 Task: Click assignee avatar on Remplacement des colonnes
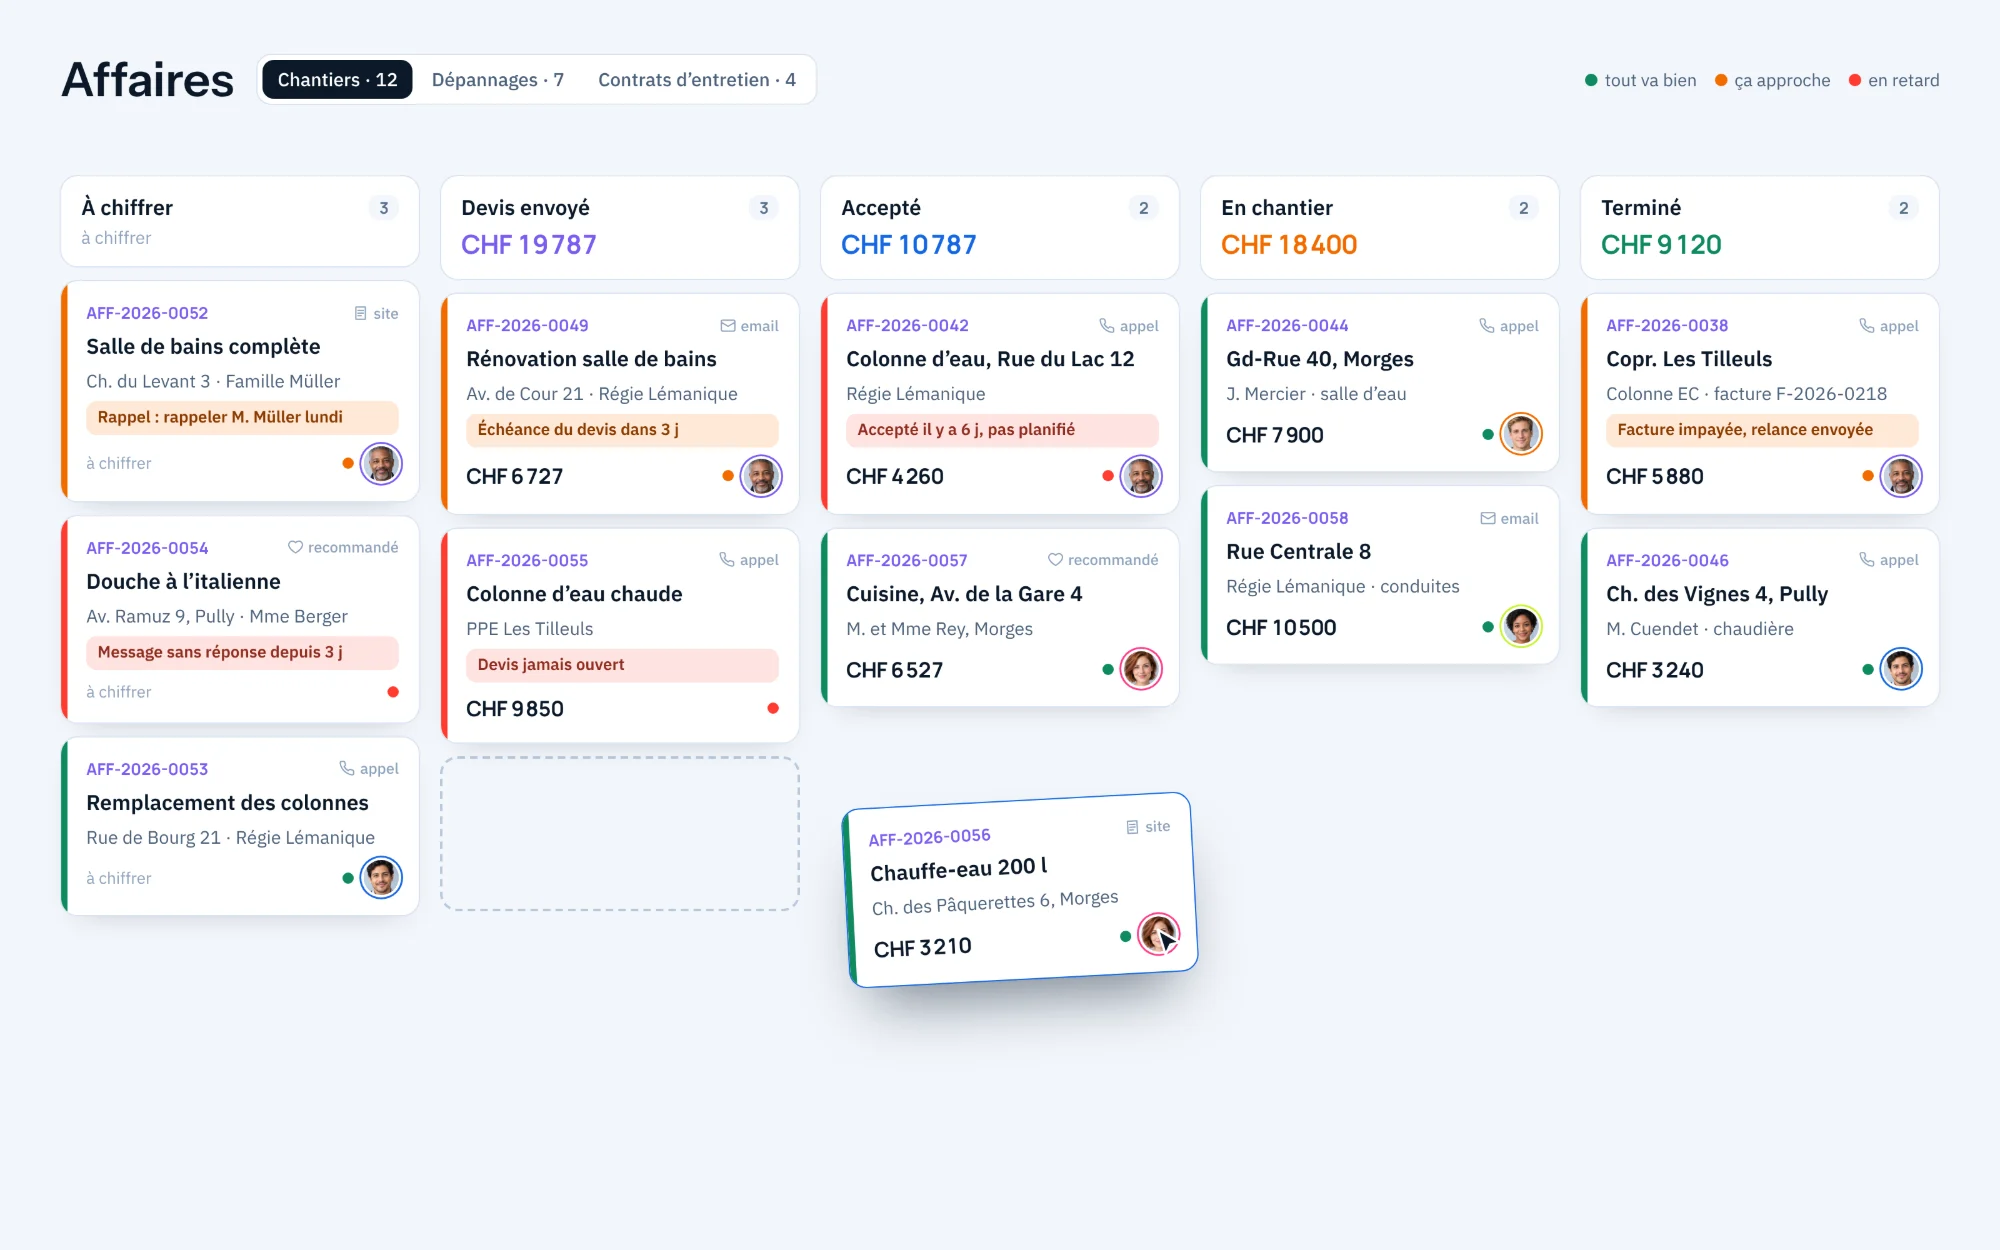381,878
